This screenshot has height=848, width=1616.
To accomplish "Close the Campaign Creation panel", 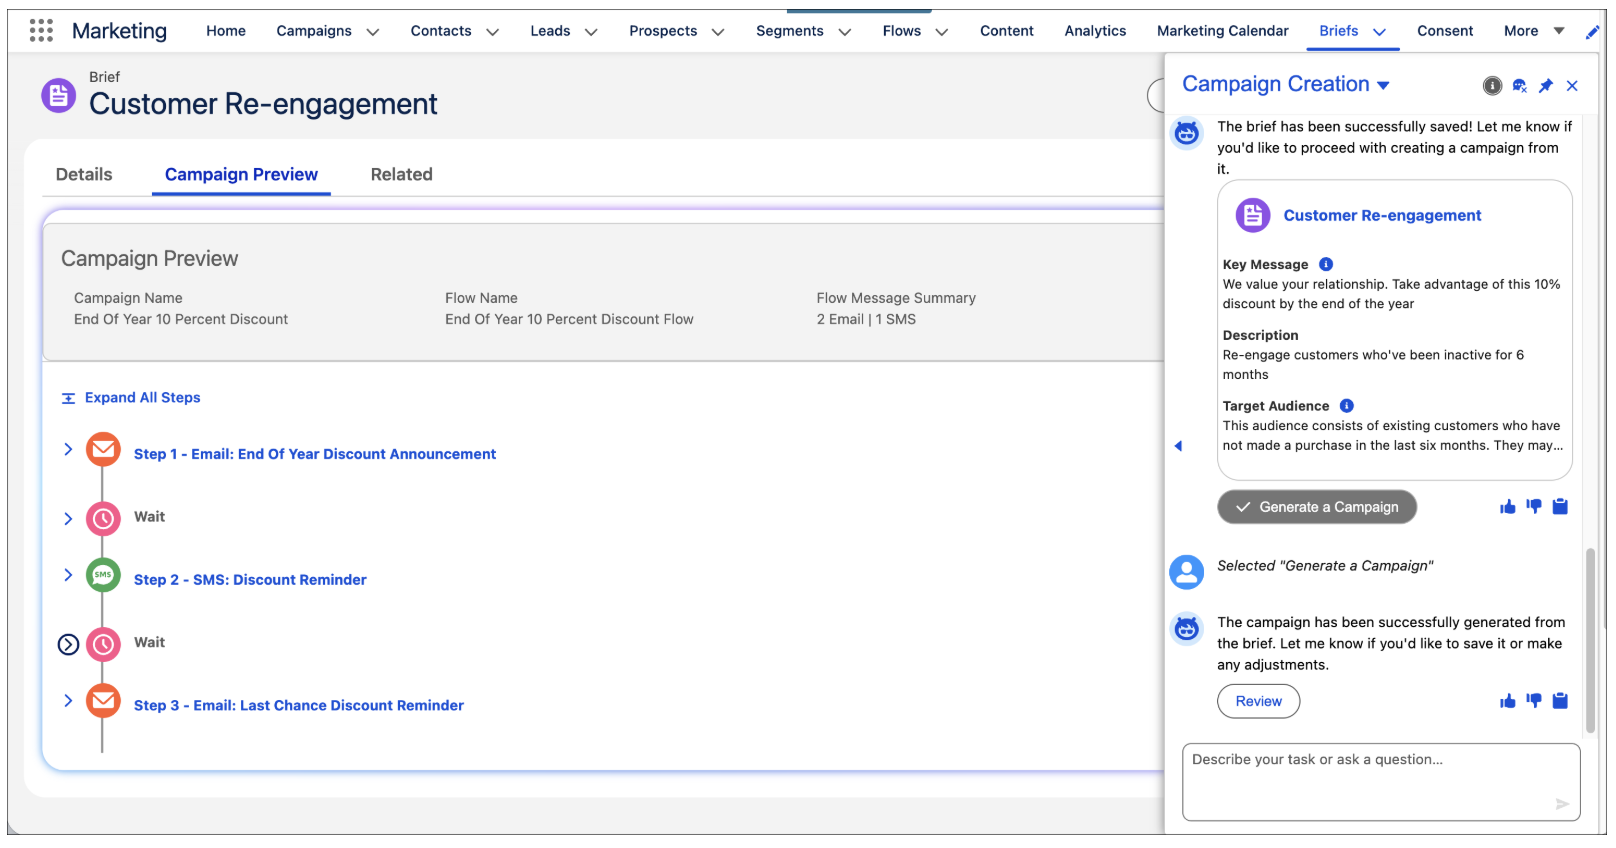I will [1572, 86].
